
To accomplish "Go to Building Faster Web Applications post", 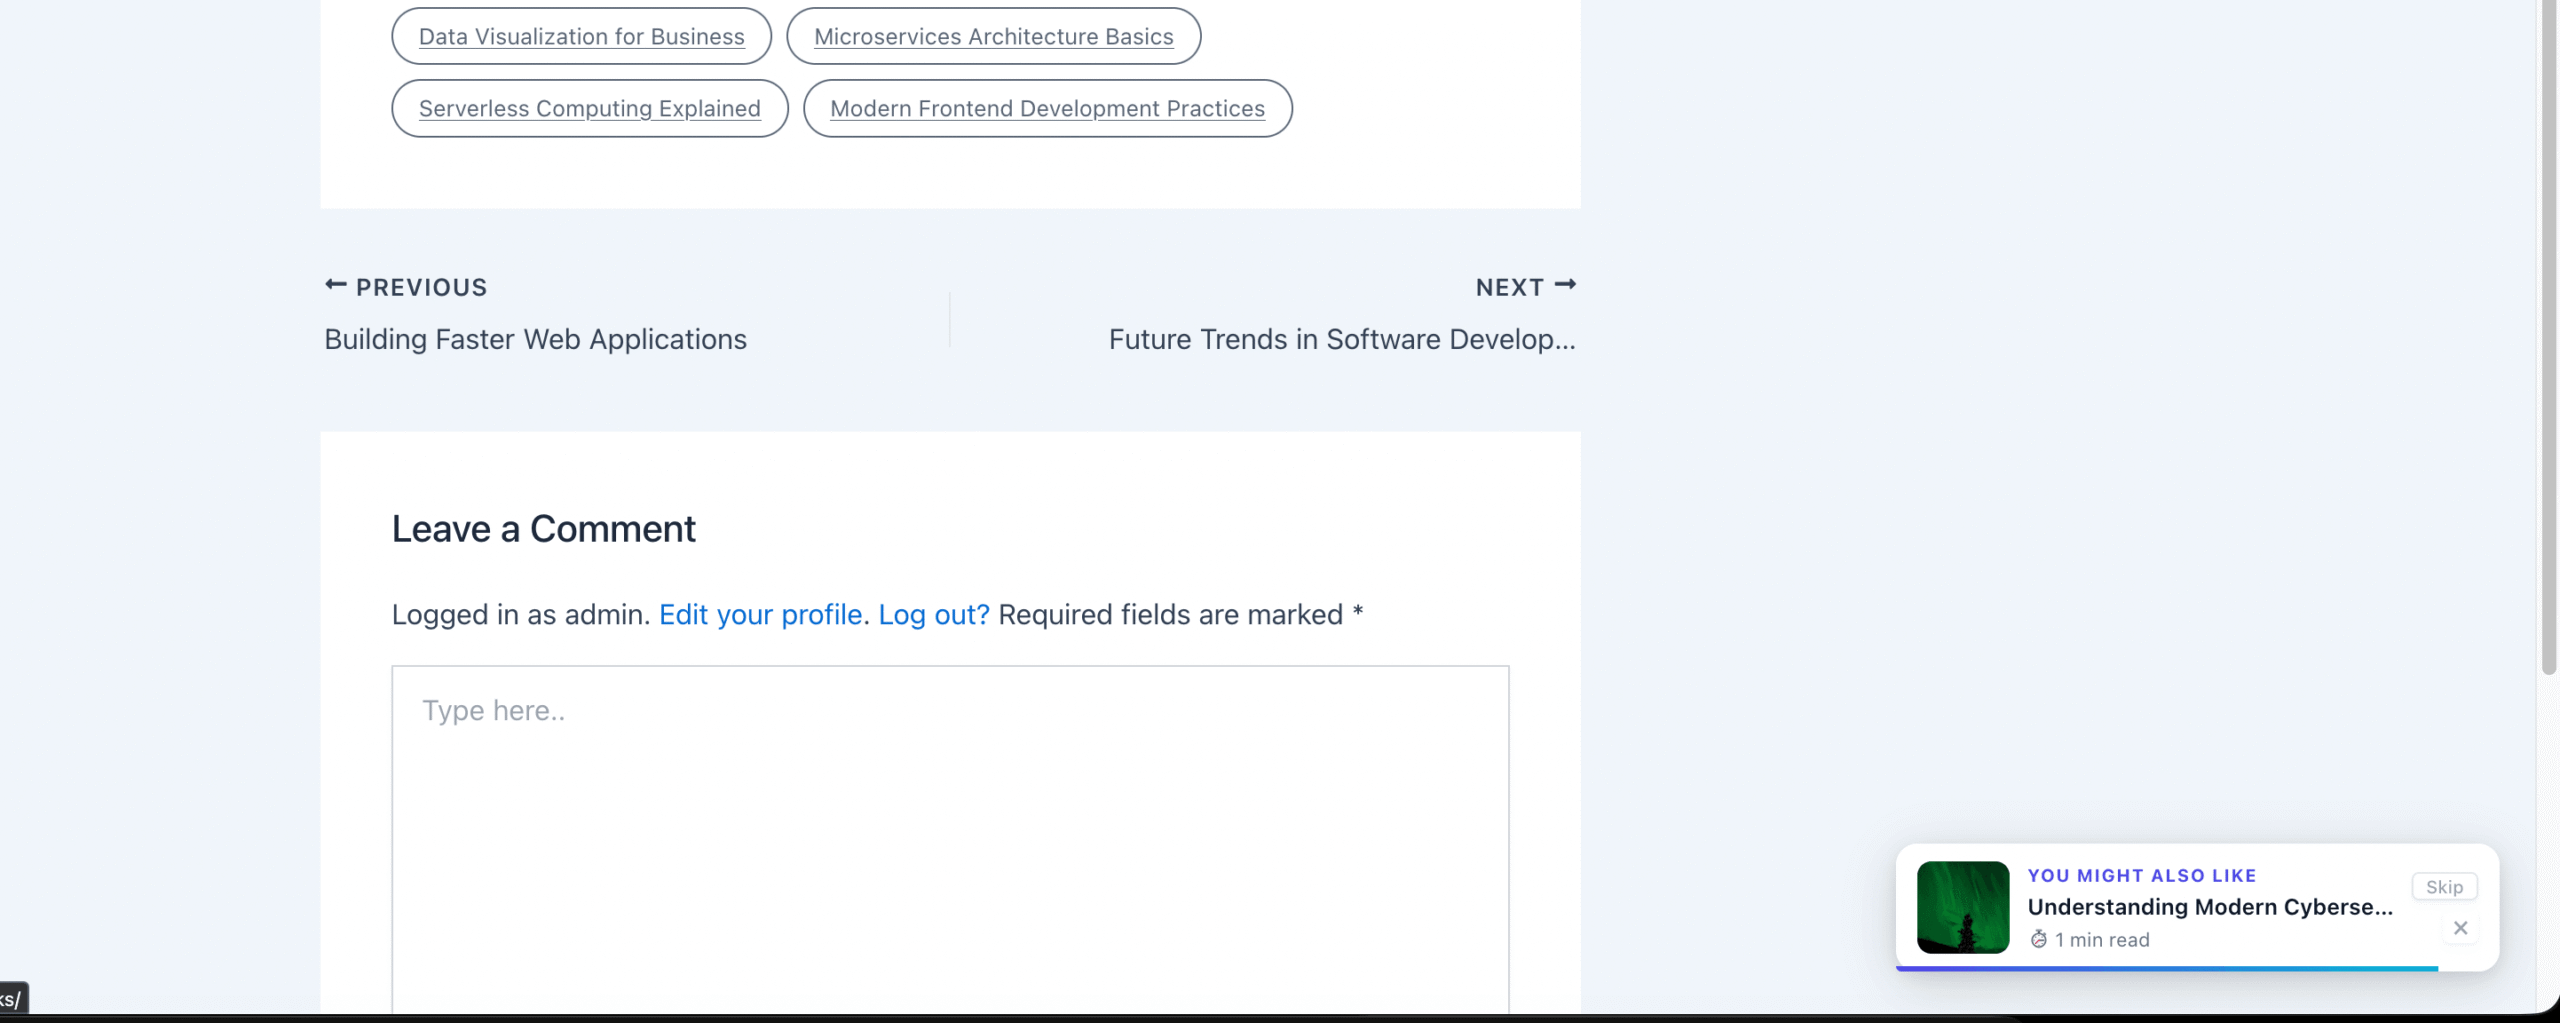I will (x=535, y=339).
